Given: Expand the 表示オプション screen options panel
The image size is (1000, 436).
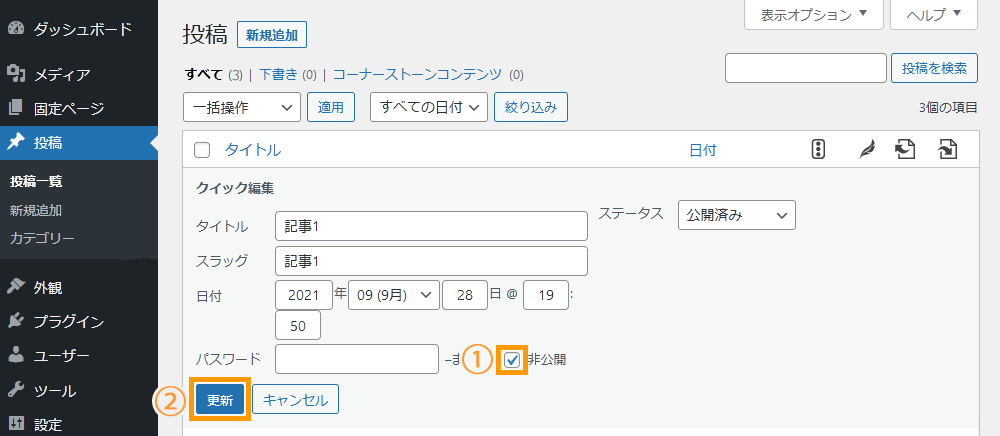Looking at the screenshot, I should [814, 15].
